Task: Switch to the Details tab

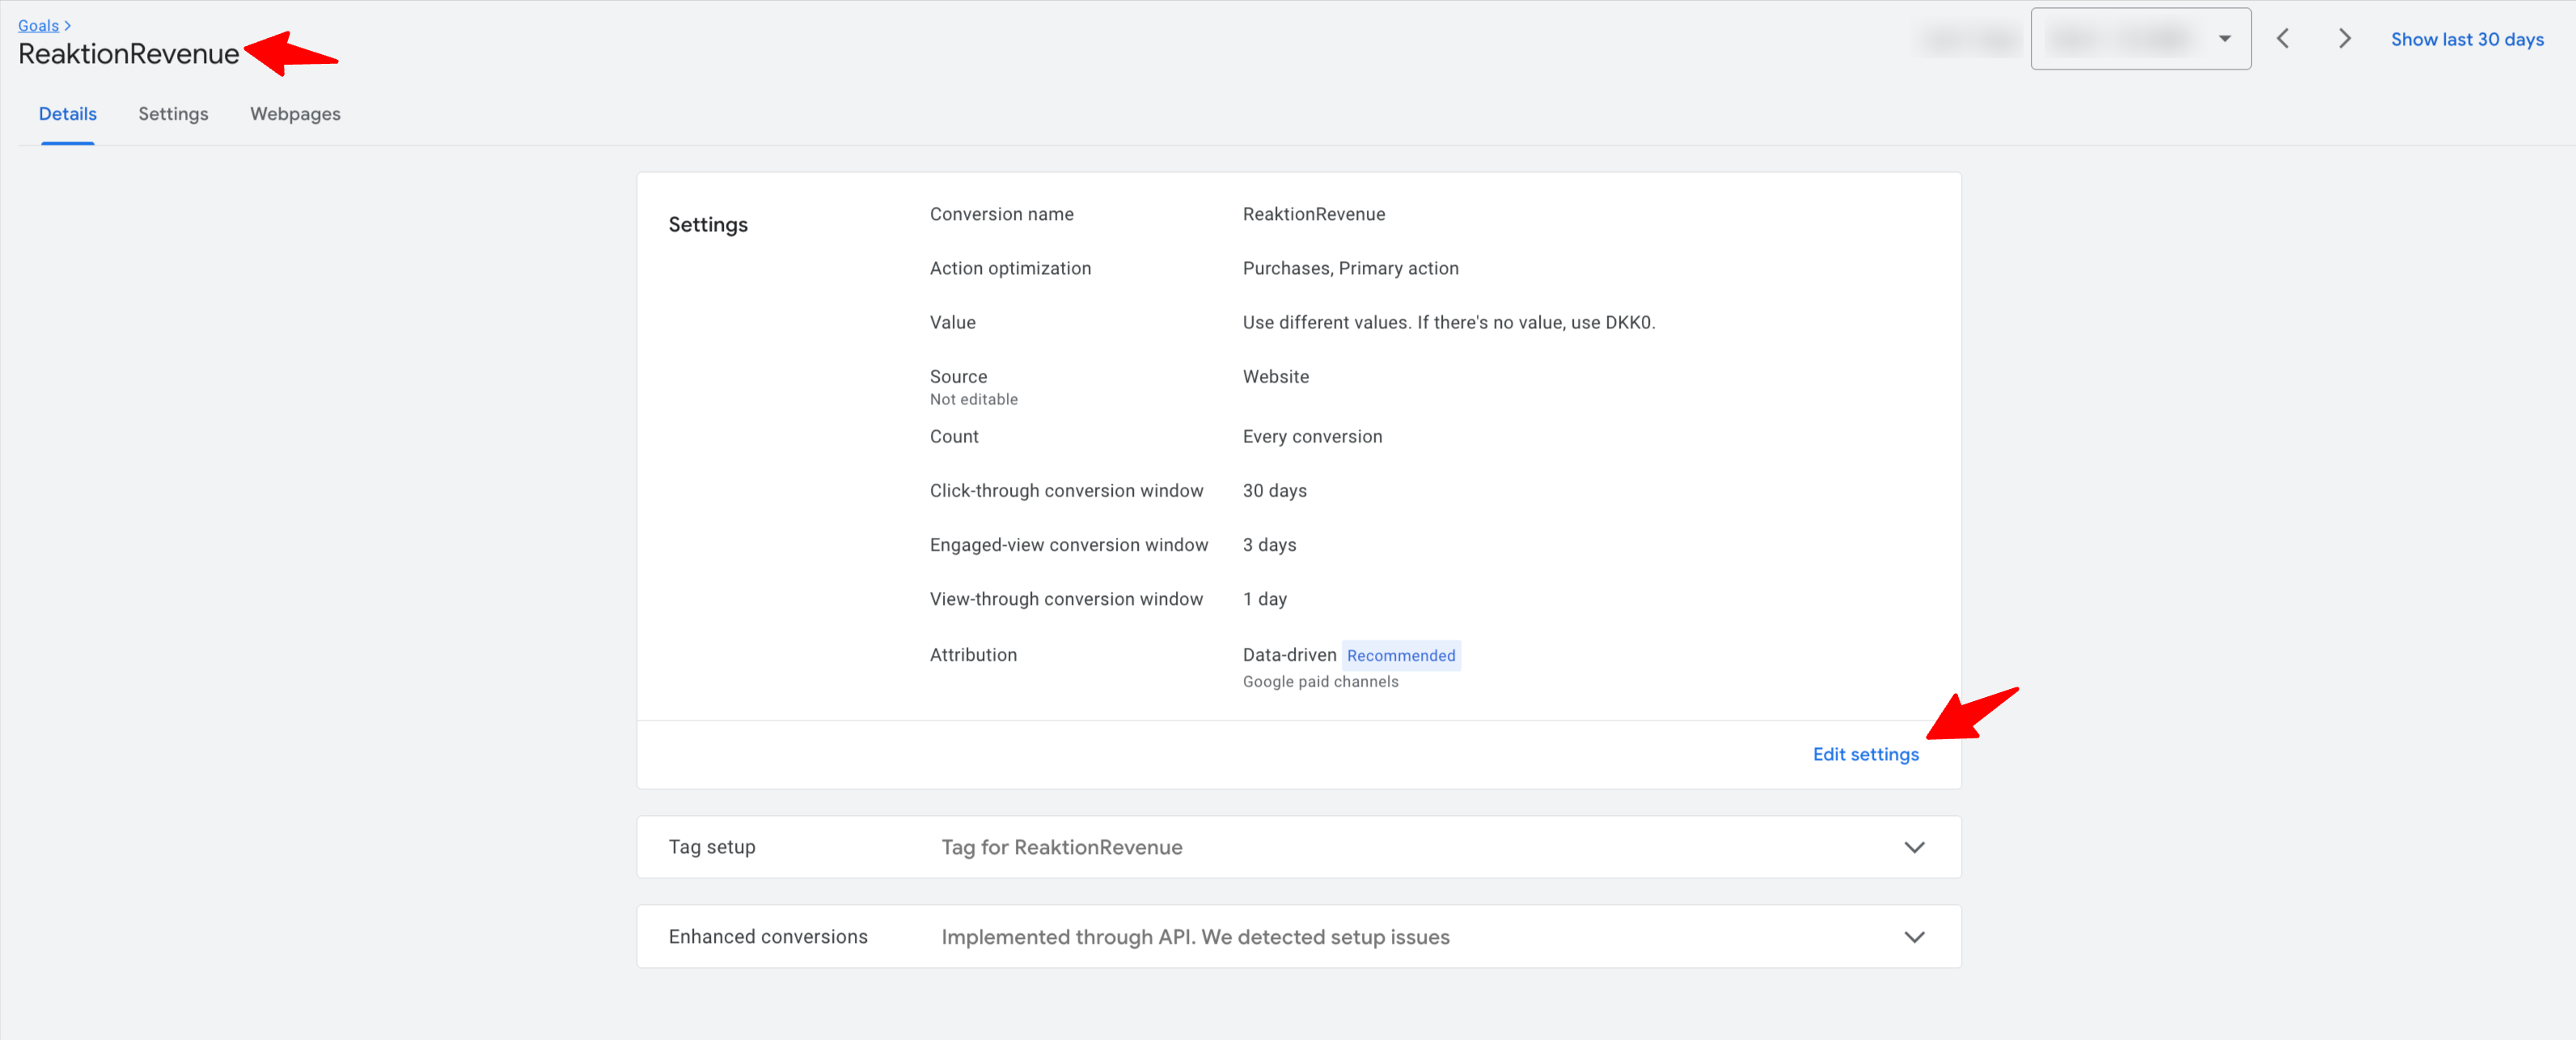Action: pyautogui.click(x=68, y=114)
